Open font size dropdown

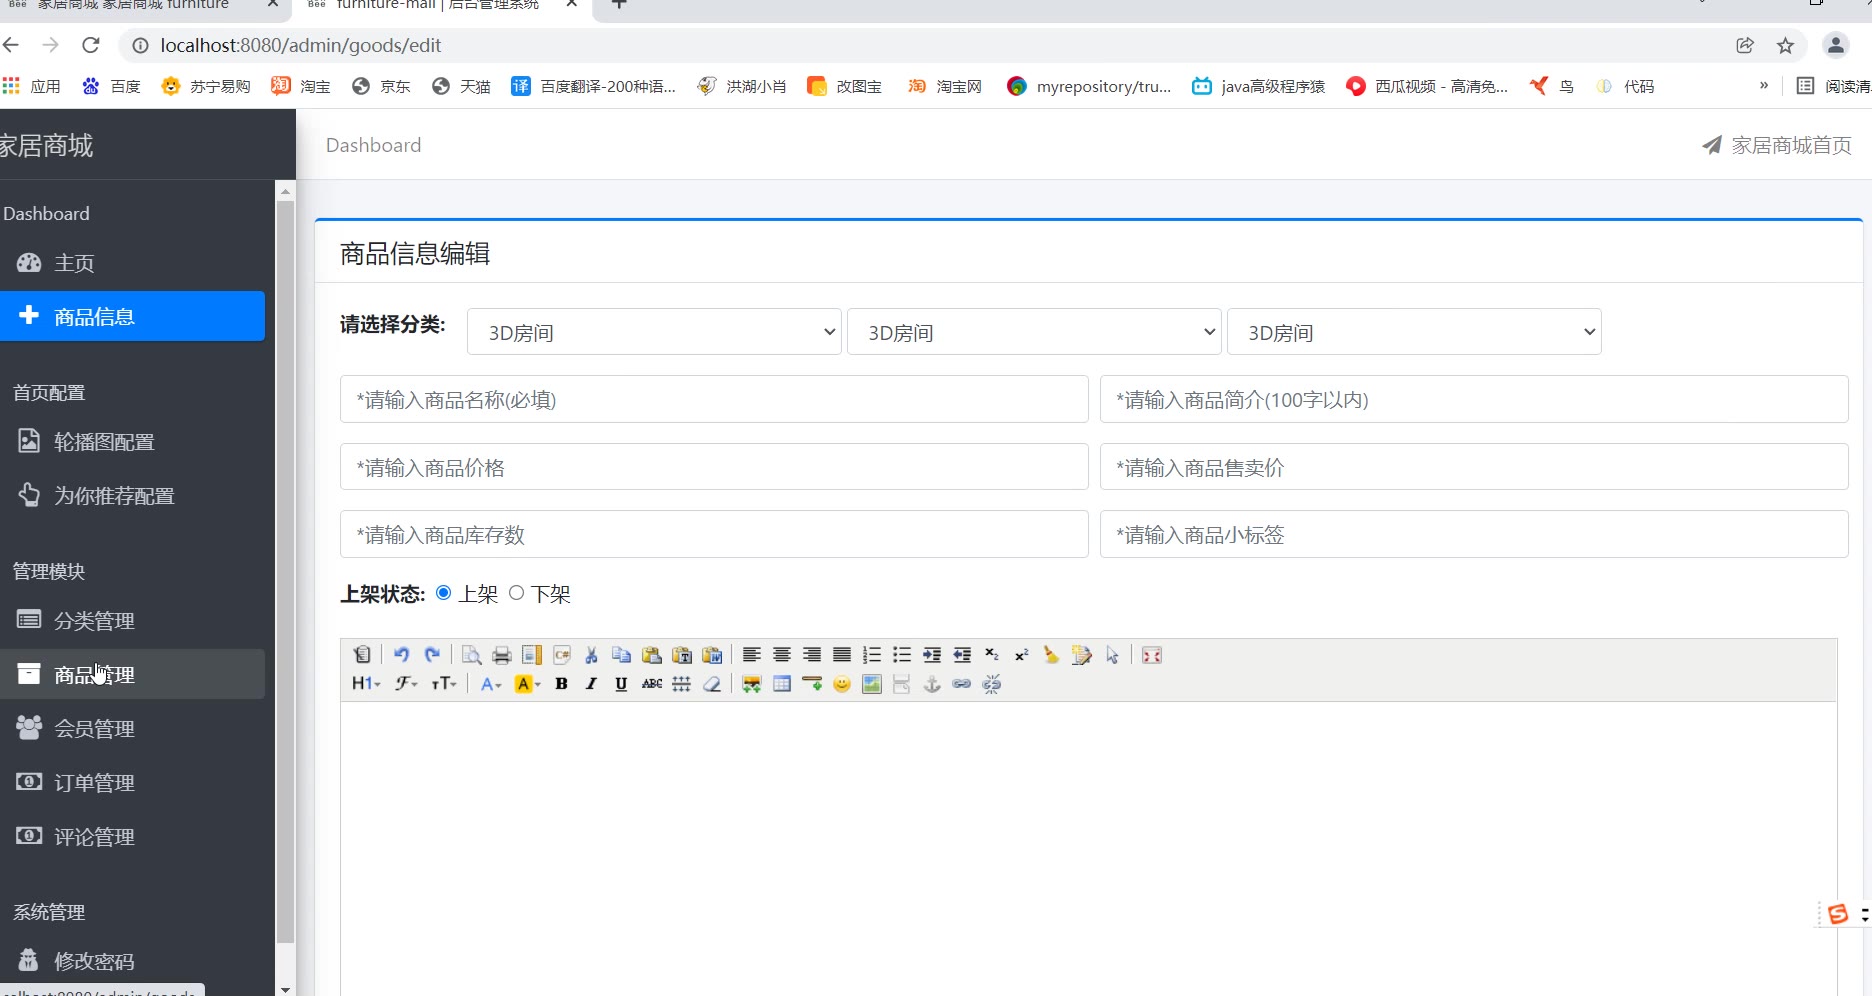(444, 684)
